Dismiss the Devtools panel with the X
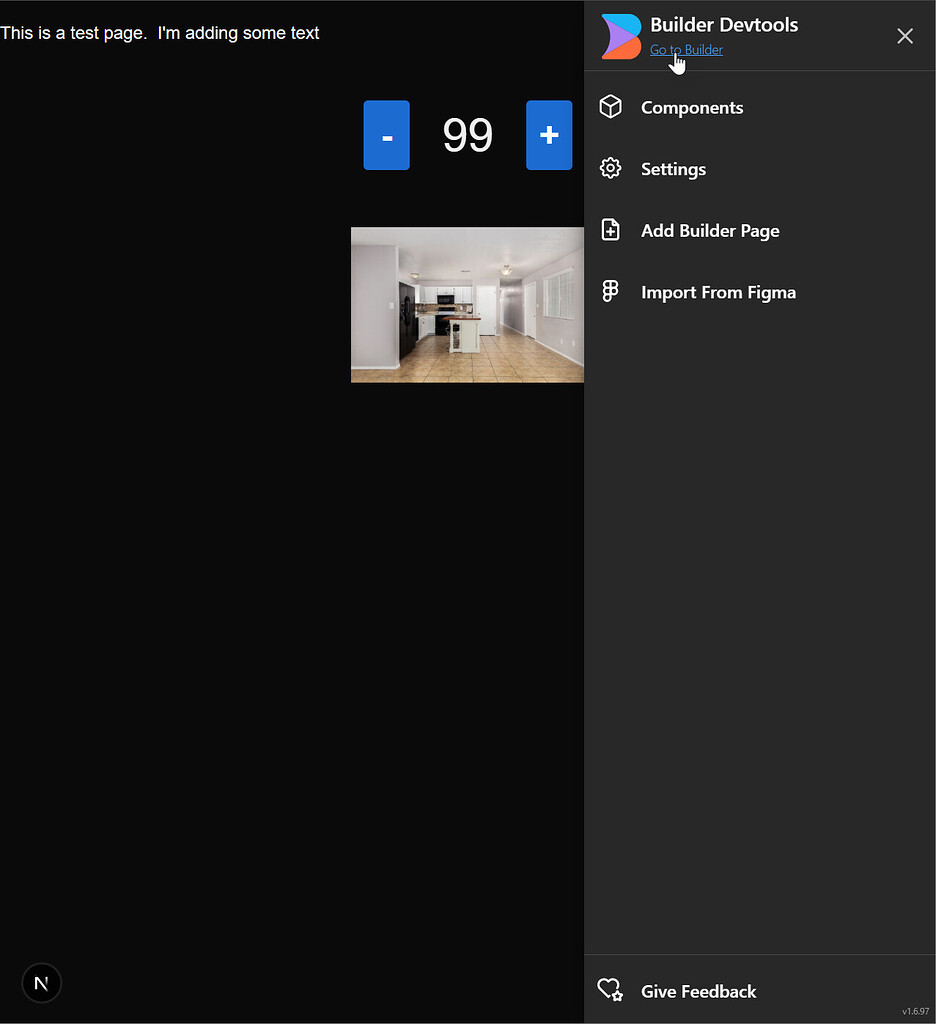Viewport: 936px width, 1024px height. click(x=905, y=36)
